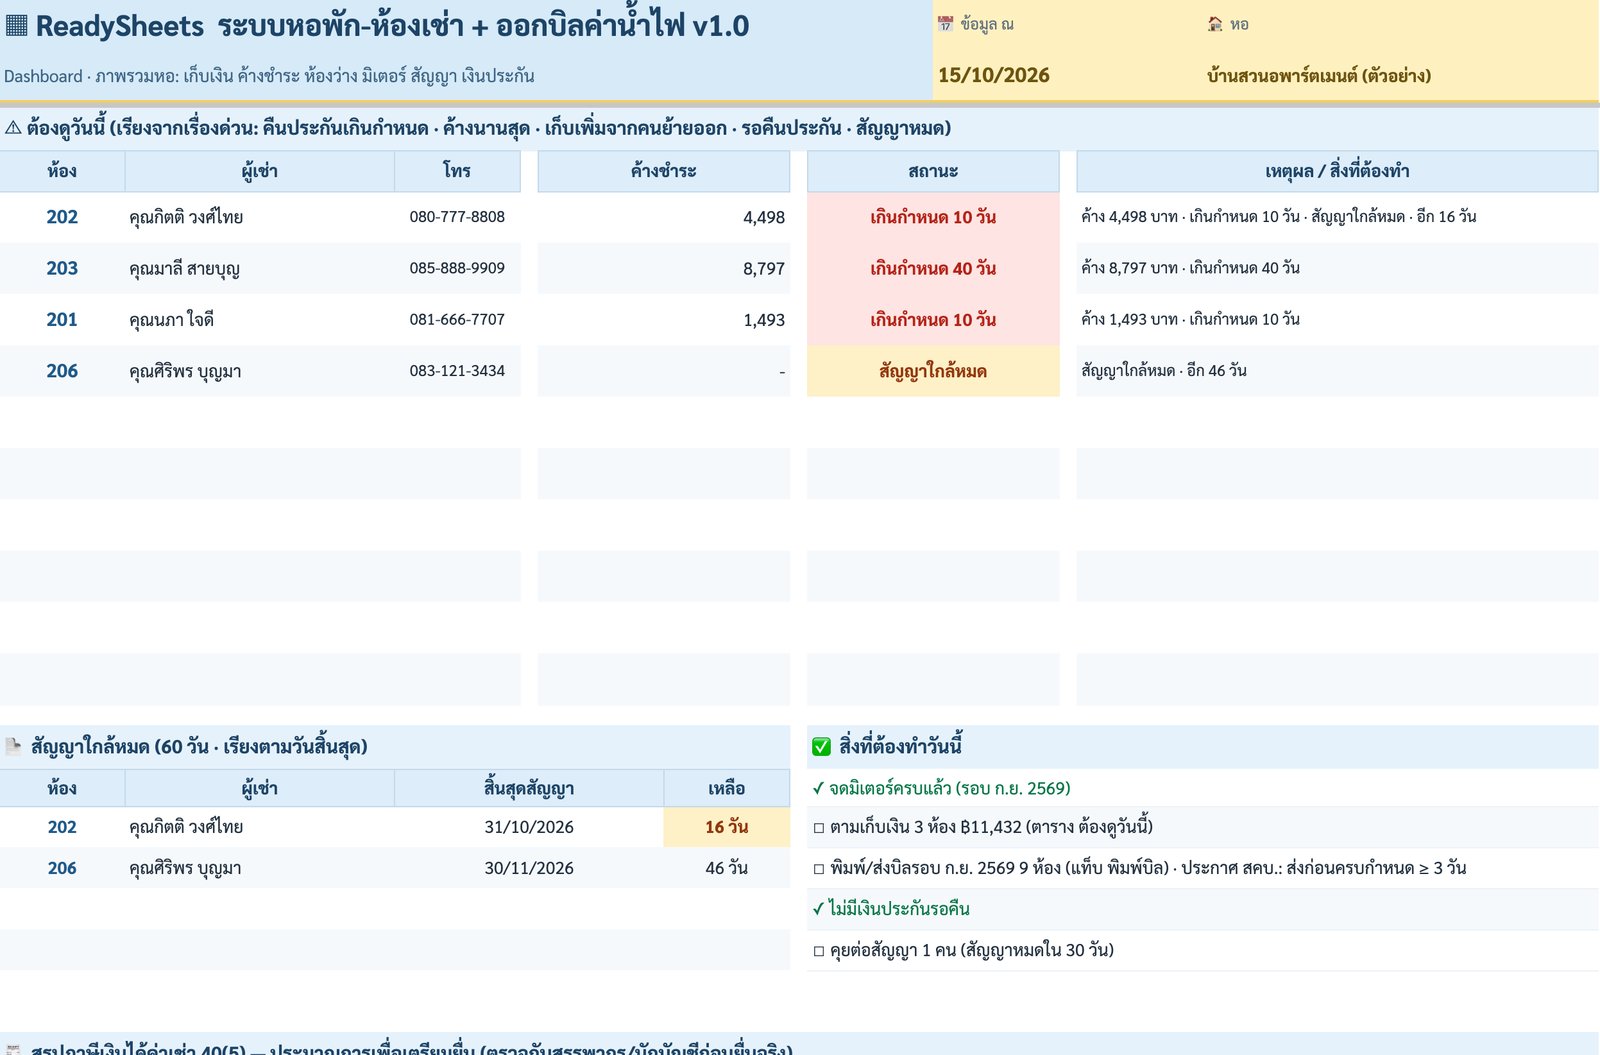Click the ไม่มีเงินประกันรอคืน check mark
Image resolution: width=1600 pixels, height=1055 pixels.
[818, 909]
